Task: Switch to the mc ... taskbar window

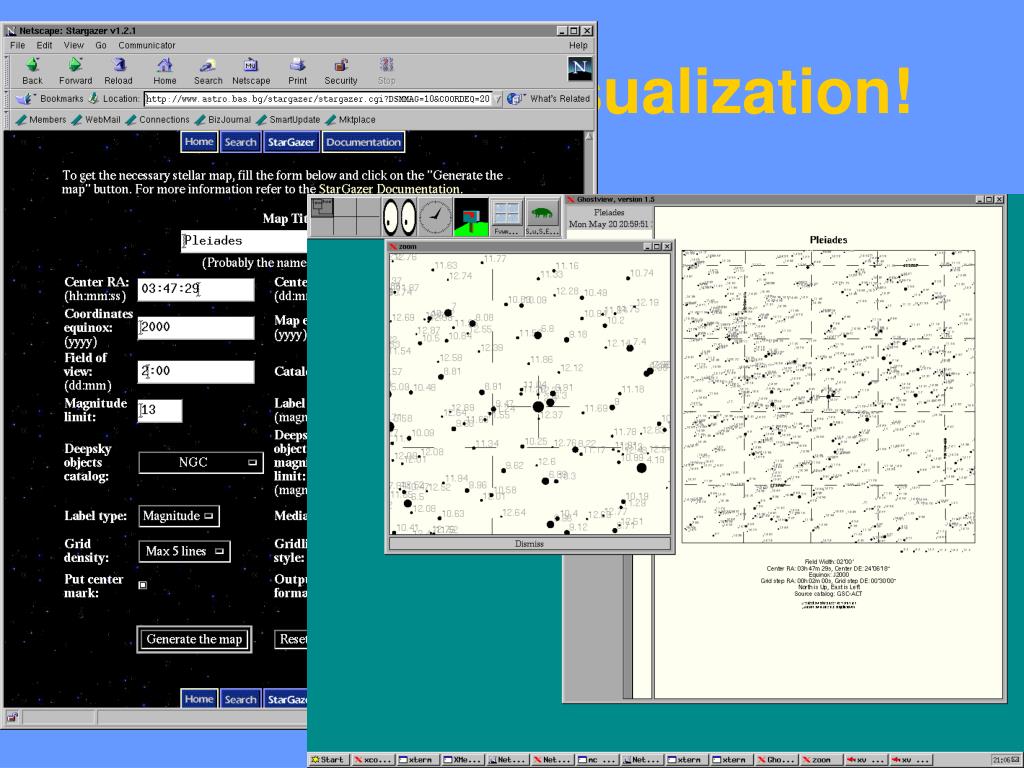Action: coord(597,760)
